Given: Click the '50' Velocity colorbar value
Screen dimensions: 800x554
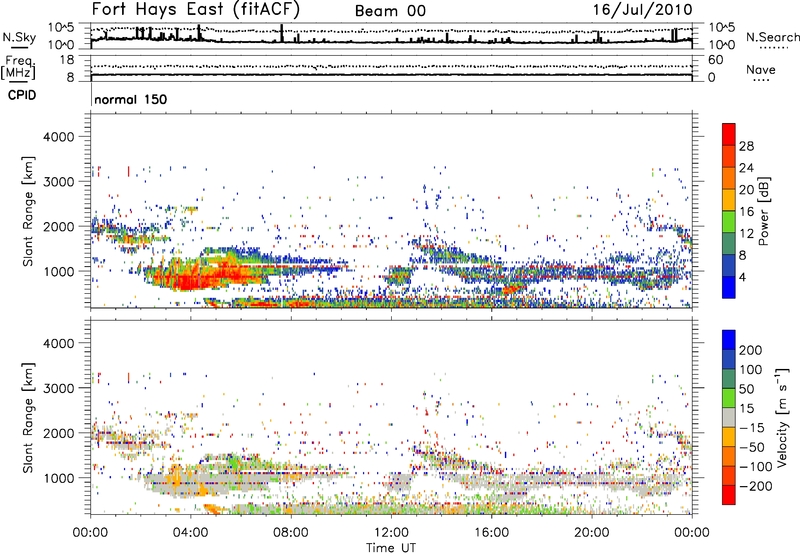Looking at the screenshot, I should click(746, 389).
